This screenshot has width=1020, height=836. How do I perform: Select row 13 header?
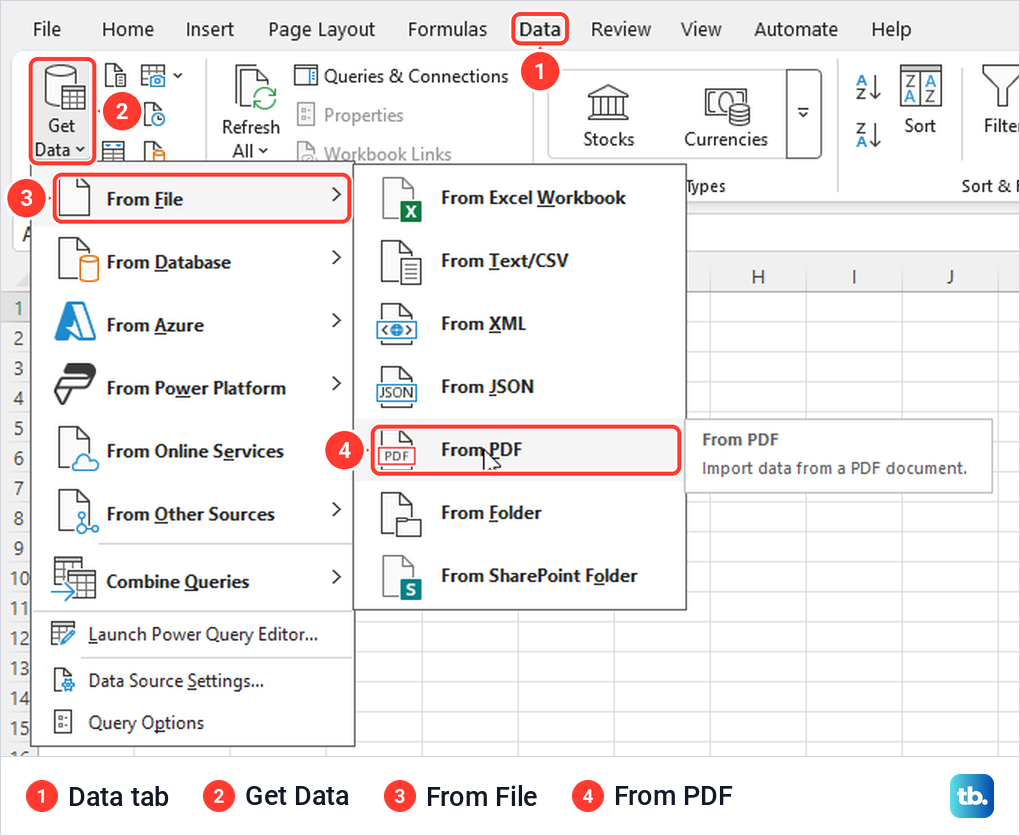pos(19,668)
